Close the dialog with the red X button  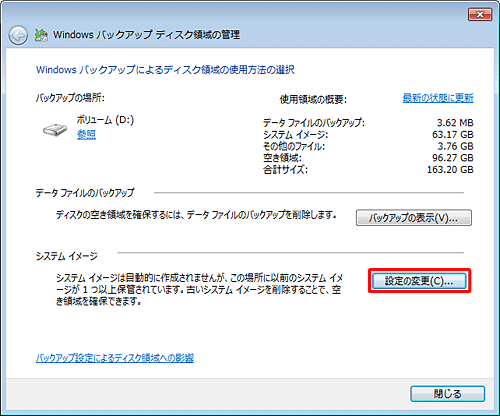(480, 15)
